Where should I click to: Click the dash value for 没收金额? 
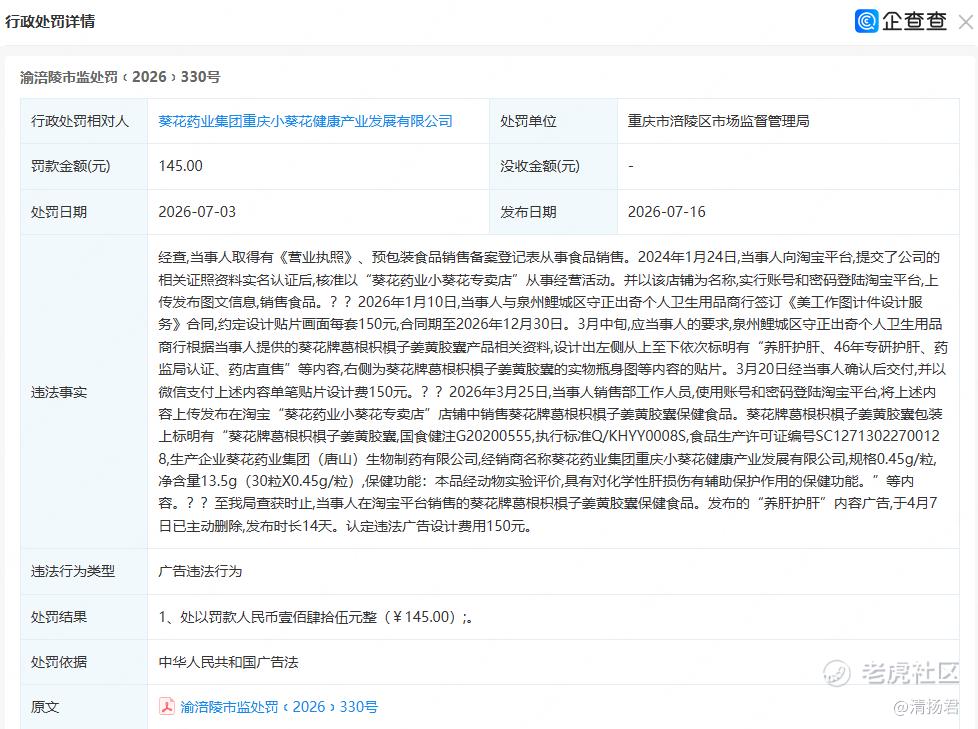click(631, 166)
